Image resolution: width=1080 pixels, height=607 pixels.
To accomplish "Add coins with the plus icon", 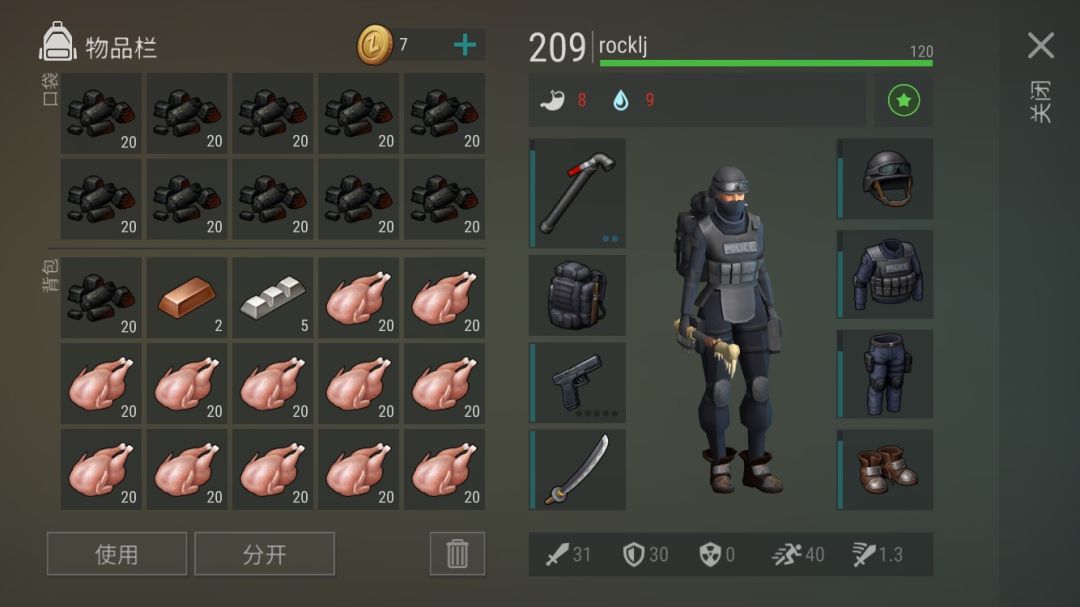I will (465, 45).
